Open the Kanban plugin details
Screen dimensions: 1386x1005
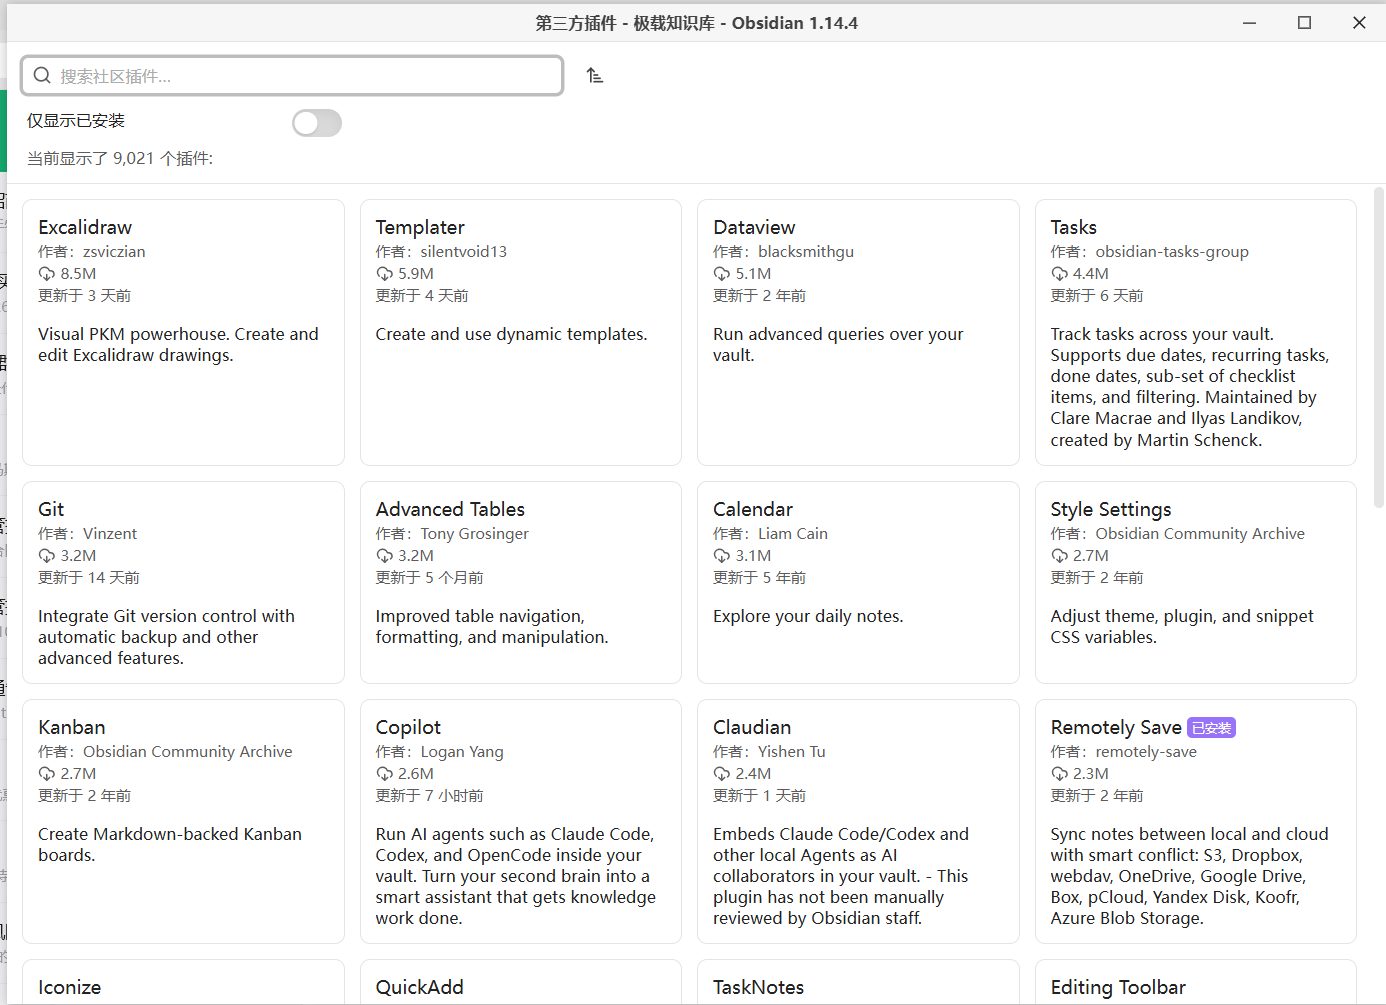(183, 821)
